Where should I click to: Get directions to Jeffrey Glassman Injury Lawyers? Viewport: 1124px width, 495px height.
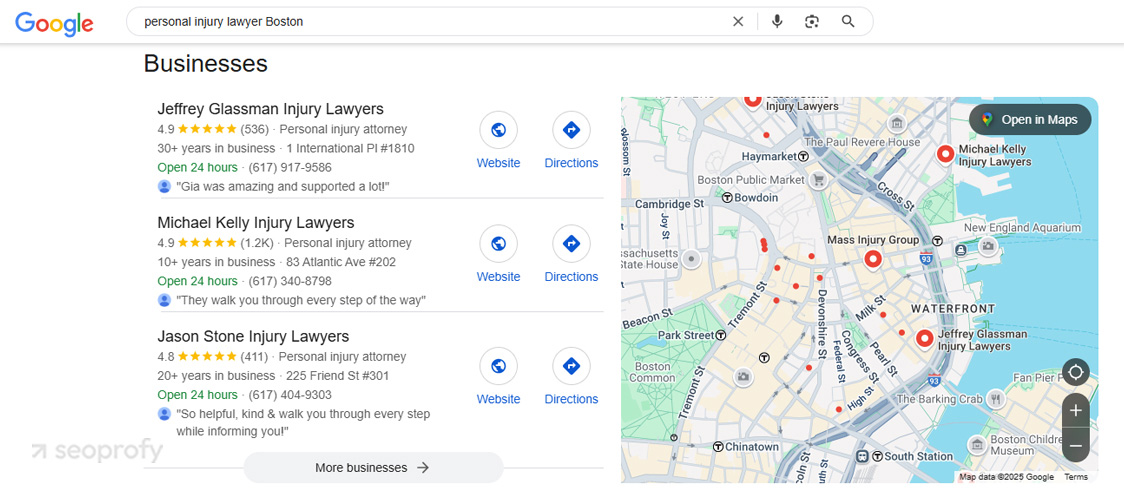pyautogui.click(x=571, y=130)
